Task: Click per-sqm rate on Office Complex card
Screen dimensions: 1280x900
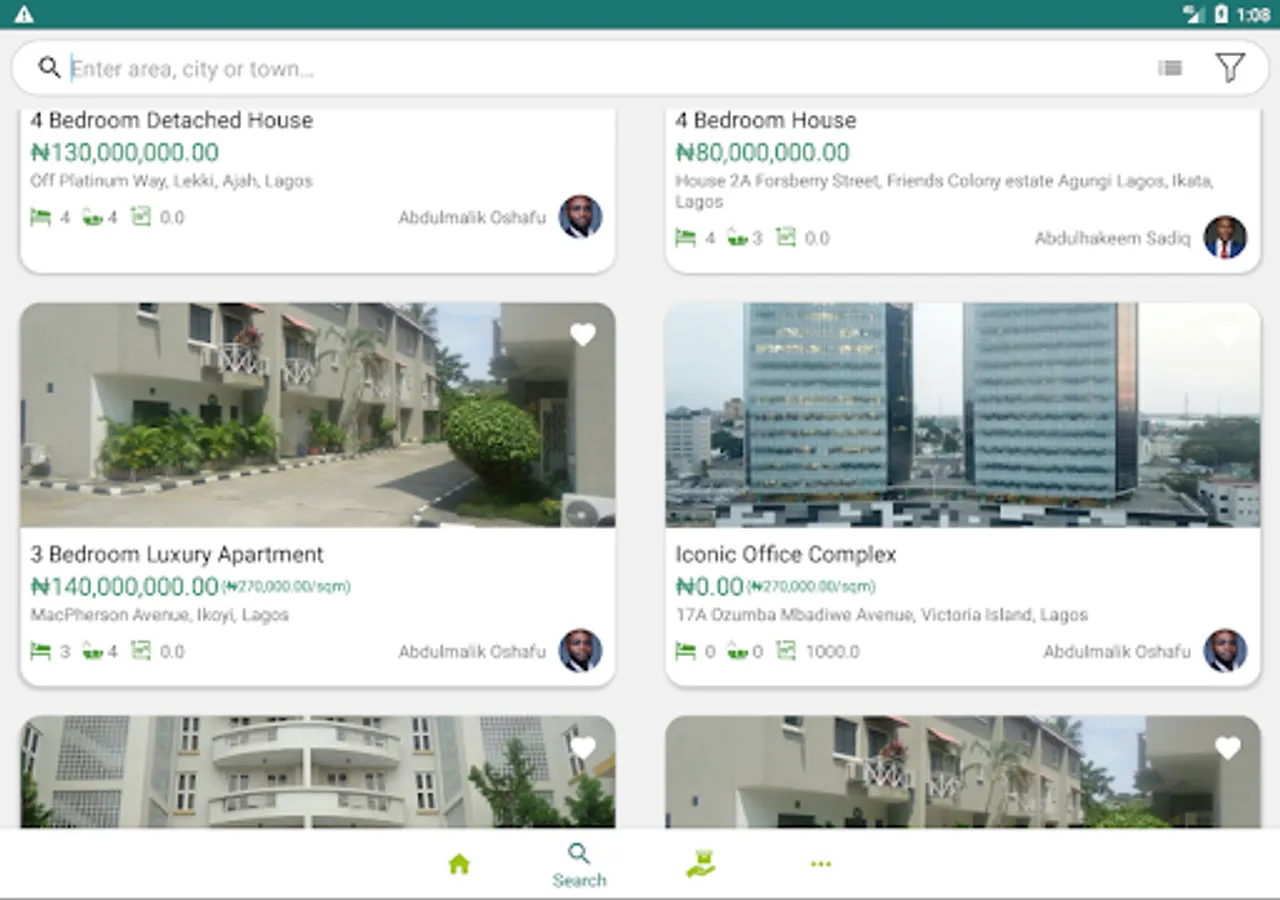Action: (811, 587)
